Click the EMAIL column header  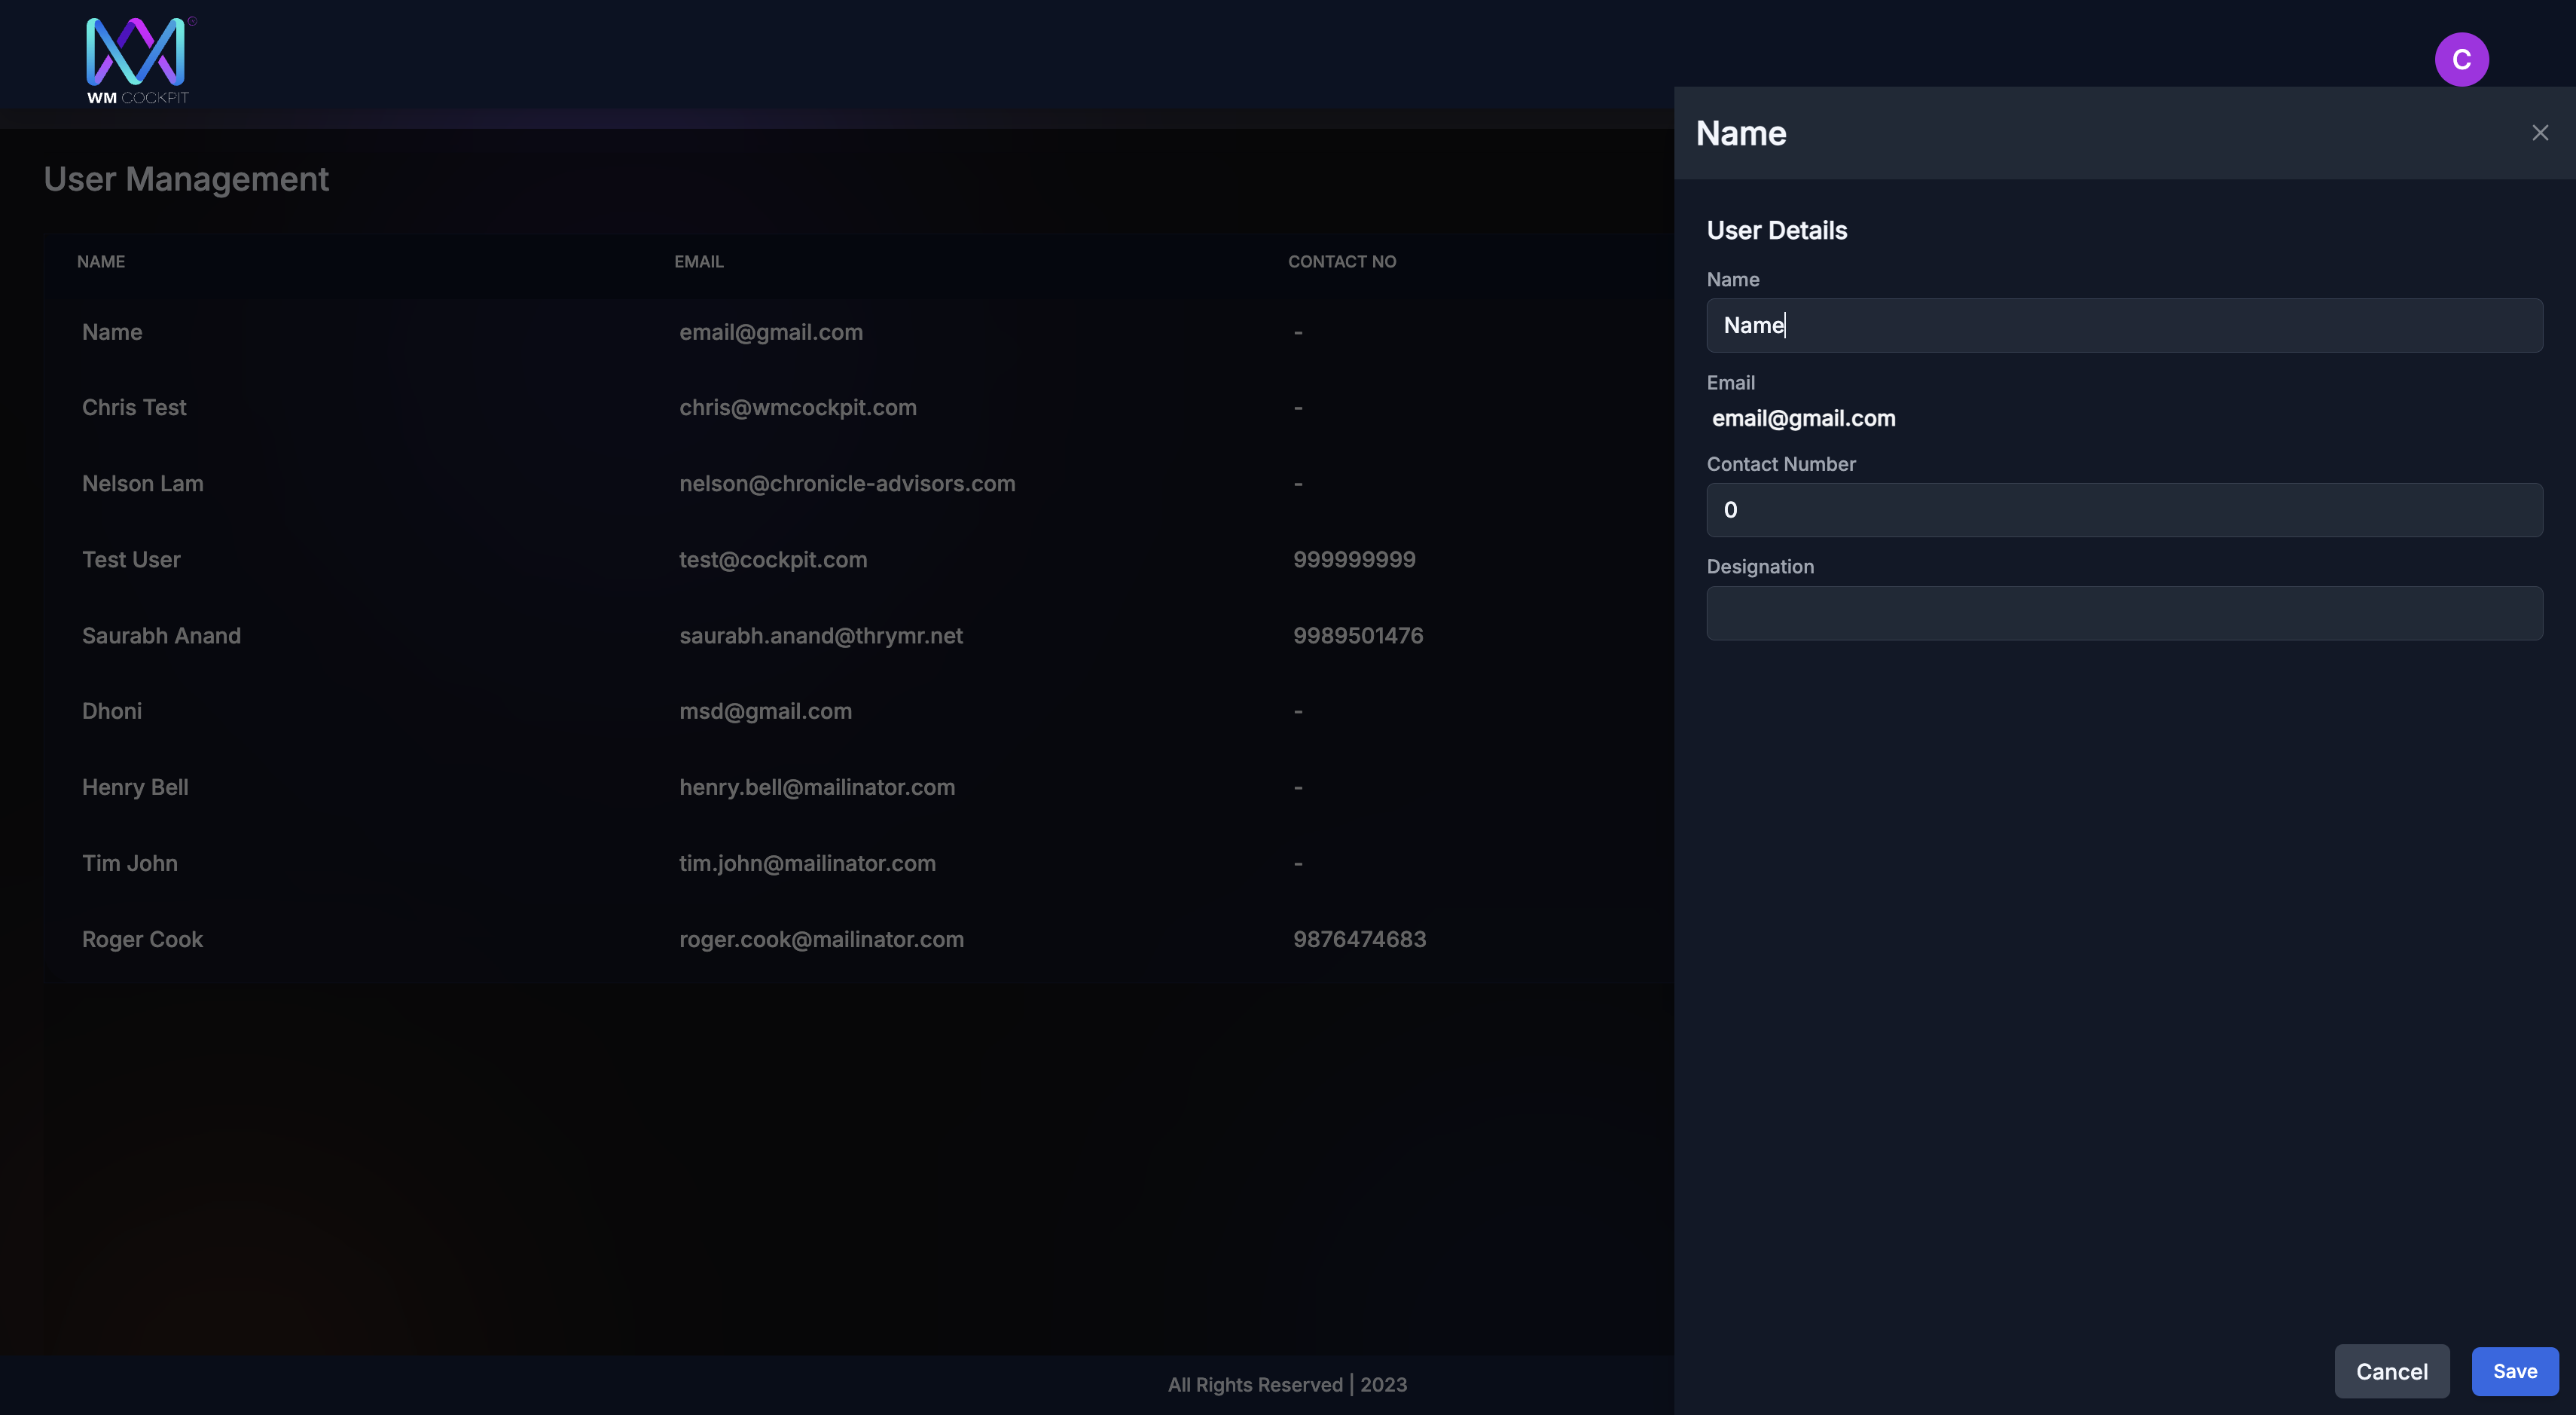click(x=698, y=261)
